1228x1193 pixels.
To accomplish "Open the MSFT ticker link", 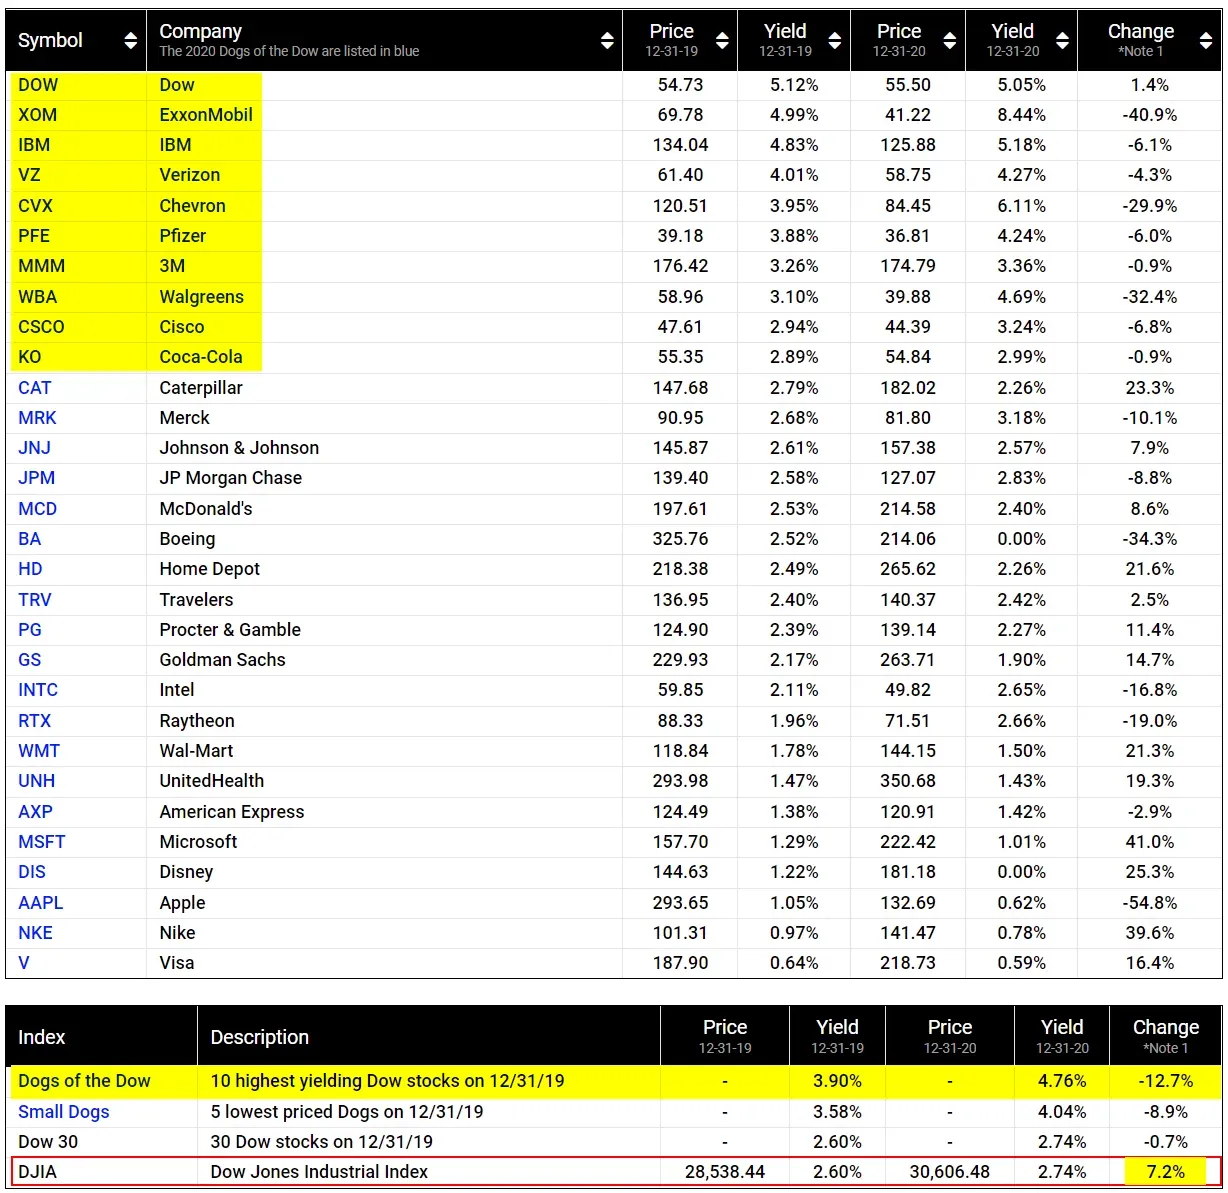I will pos(42,842).
